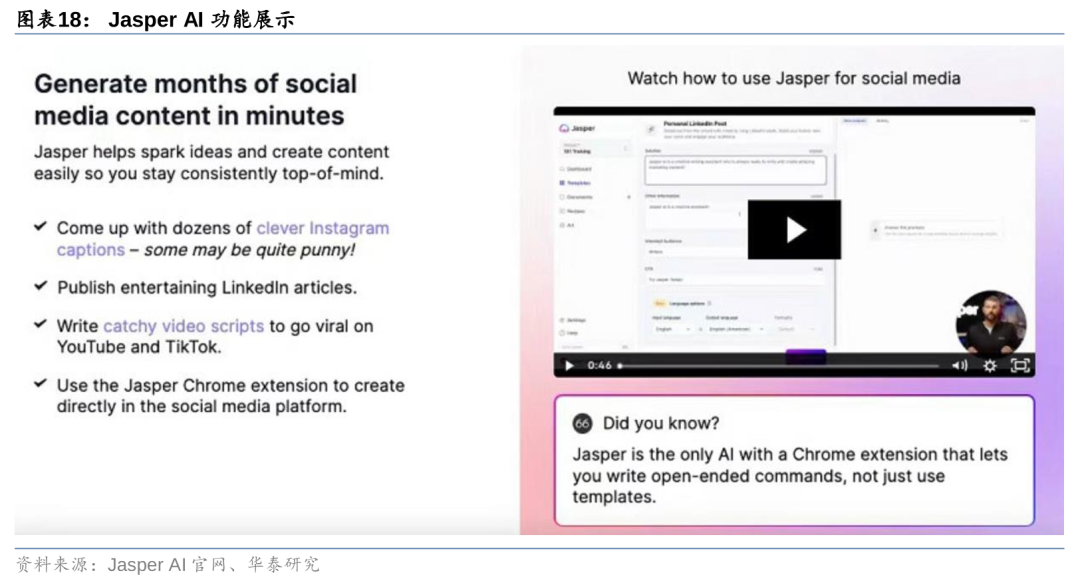Open Settings in the video's Jasper sidebar

(x=574, y=320)
